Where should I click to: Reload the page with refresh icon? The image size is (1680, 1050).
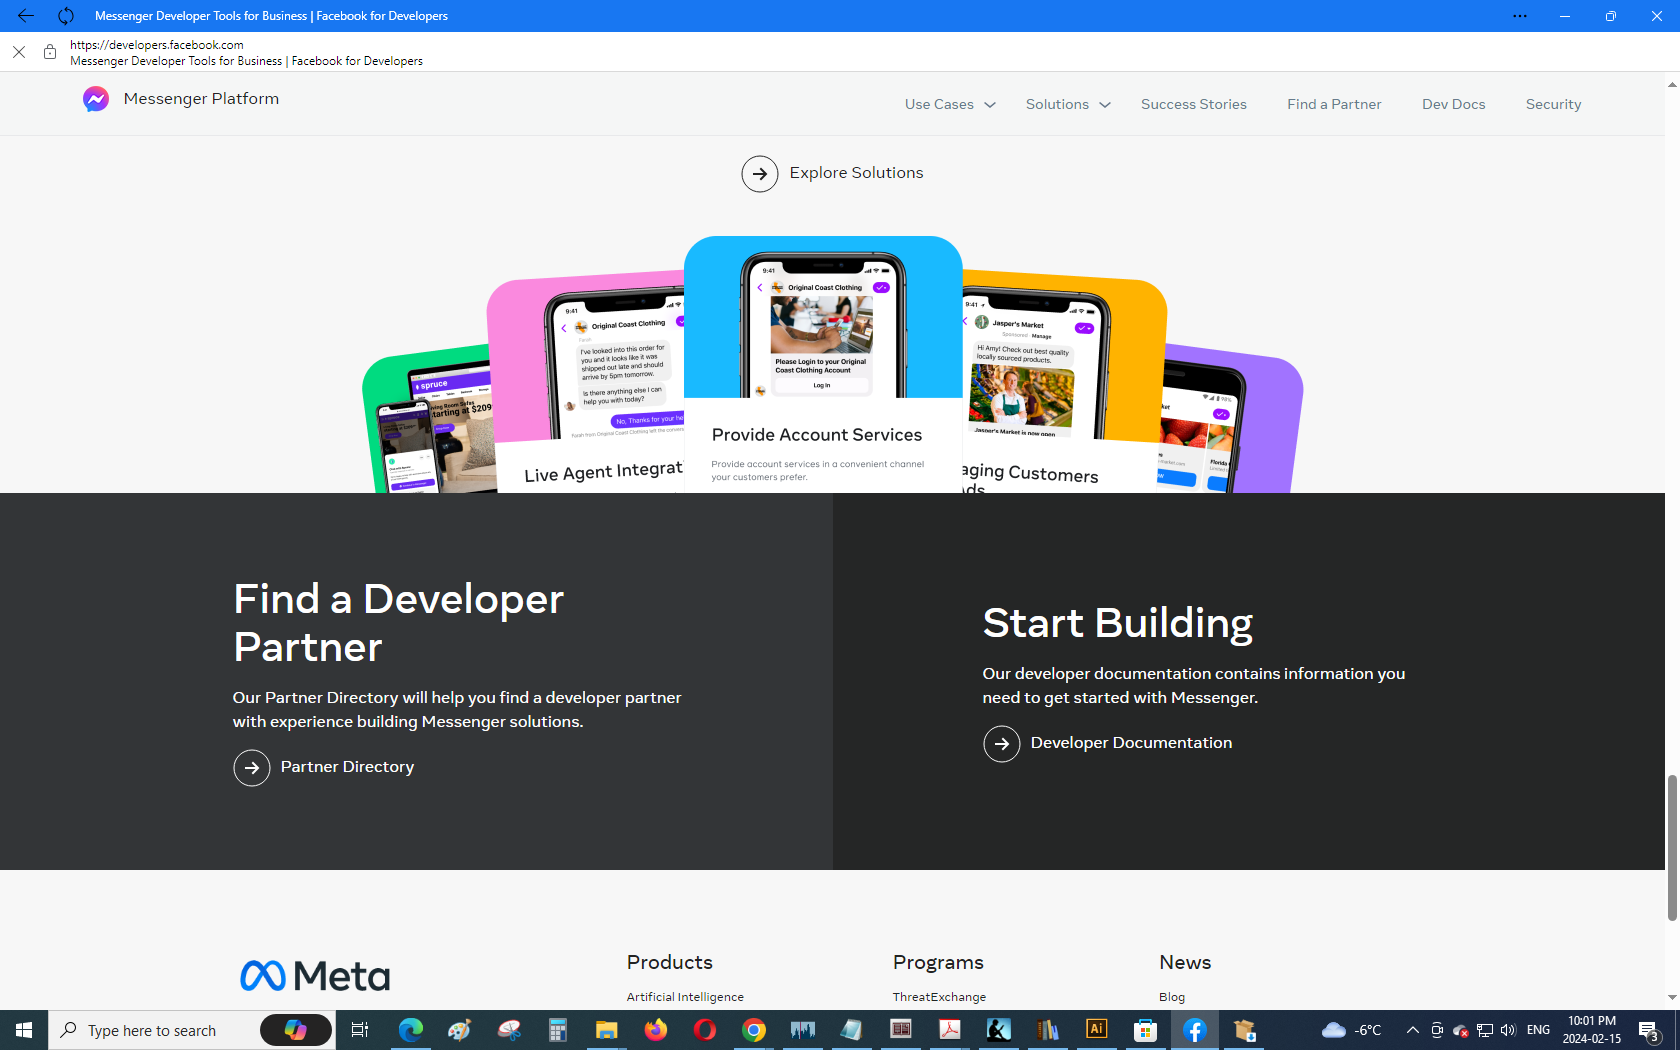[66, 16]
